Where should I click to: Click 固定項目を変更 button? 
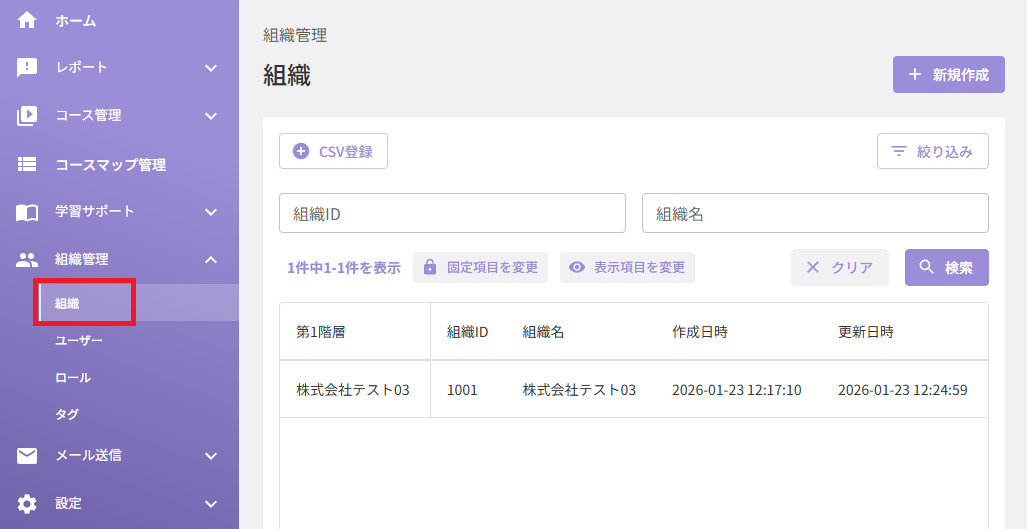point(480,267)
